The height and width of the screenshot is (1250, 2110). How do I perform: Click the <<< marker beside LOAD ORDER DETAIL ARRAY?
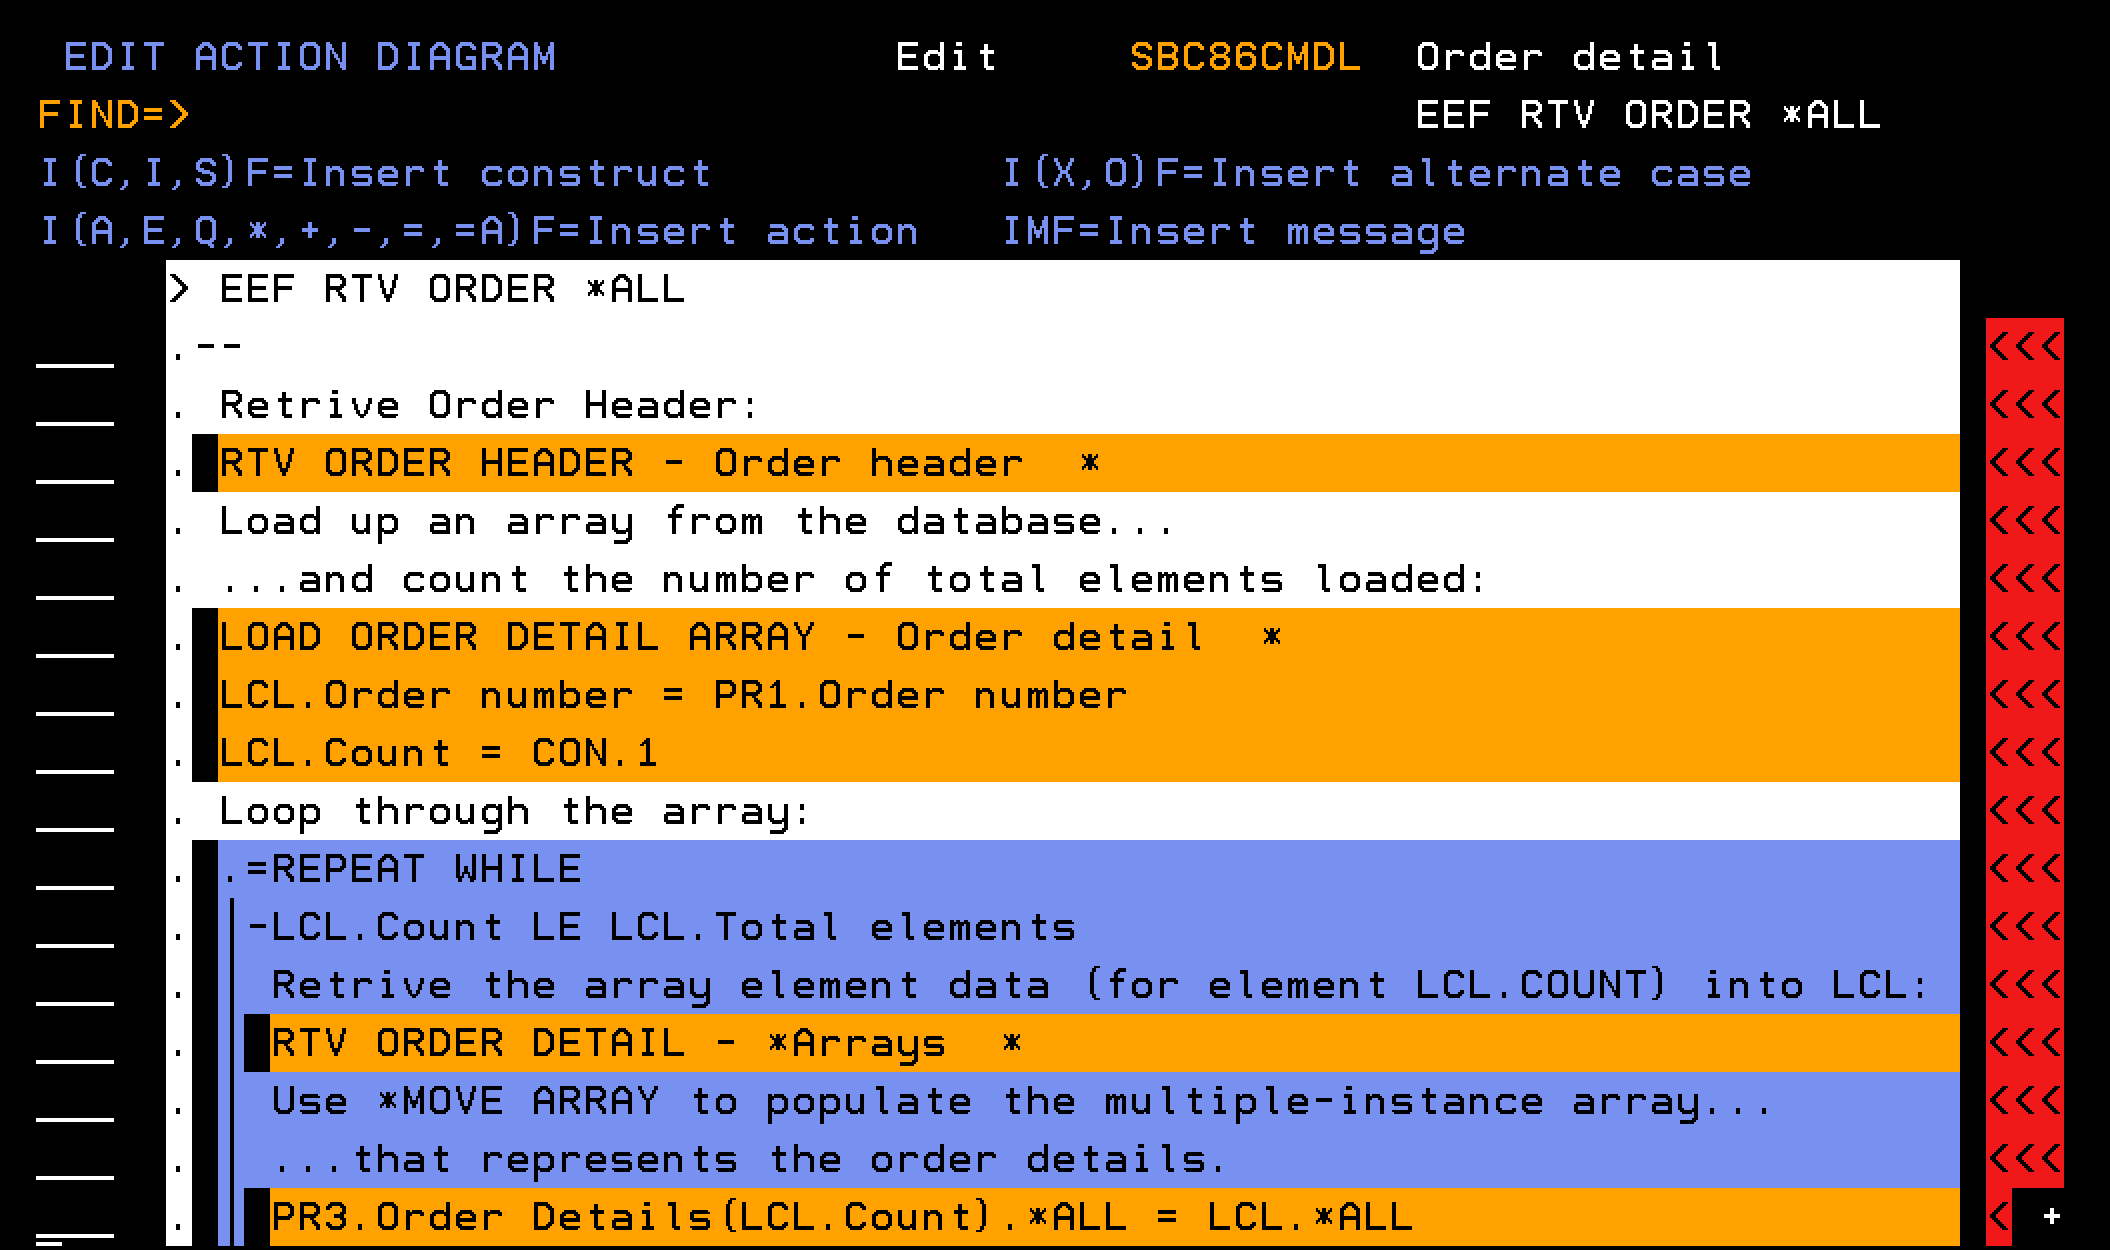(2024, 638)
